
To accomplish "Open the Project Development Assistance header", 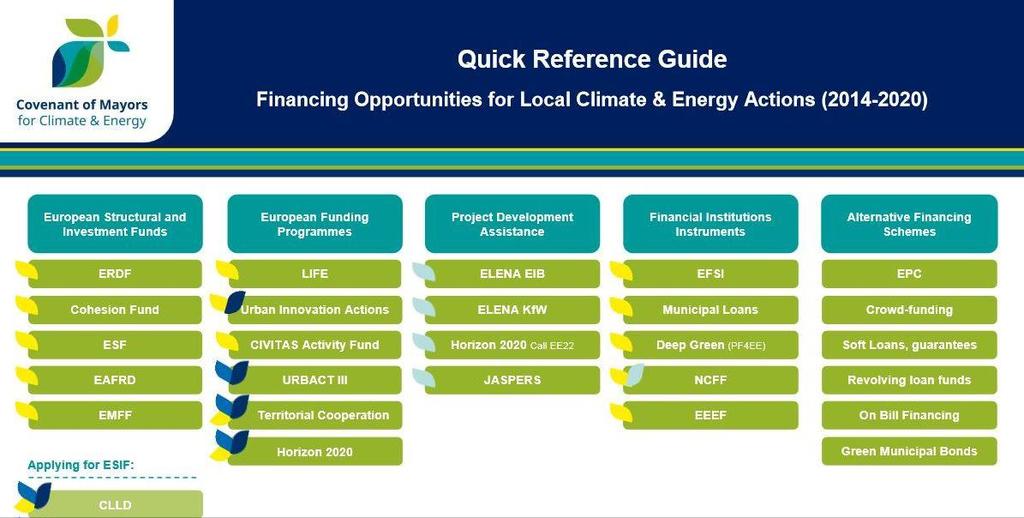I will [x=512, y=224].
